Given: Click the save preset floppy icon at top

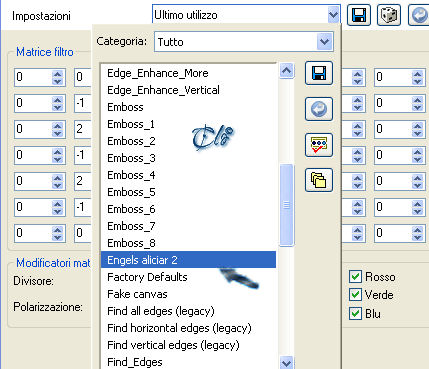Looking at the screenshot, I should (x=359, y=15).
